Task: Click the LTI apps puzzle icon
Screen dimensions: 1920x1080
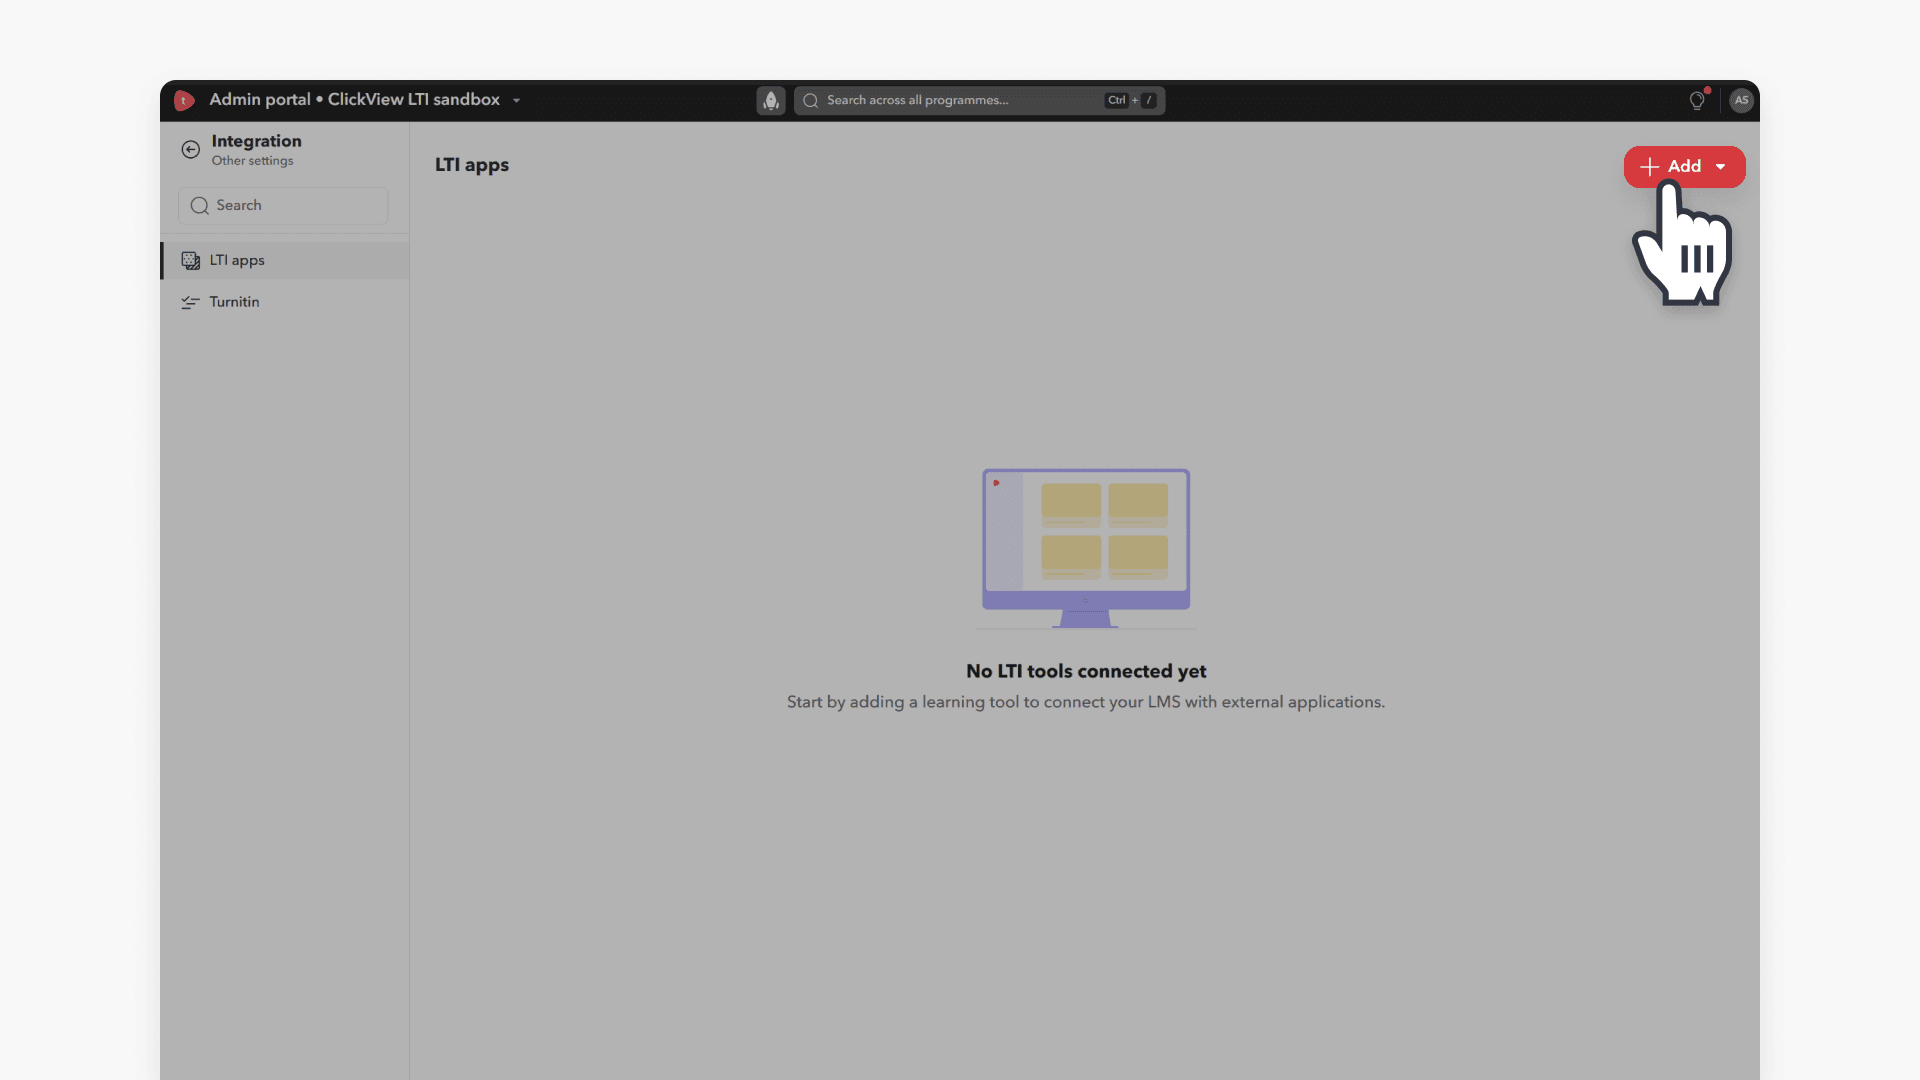Action: [x=190, y=260]
